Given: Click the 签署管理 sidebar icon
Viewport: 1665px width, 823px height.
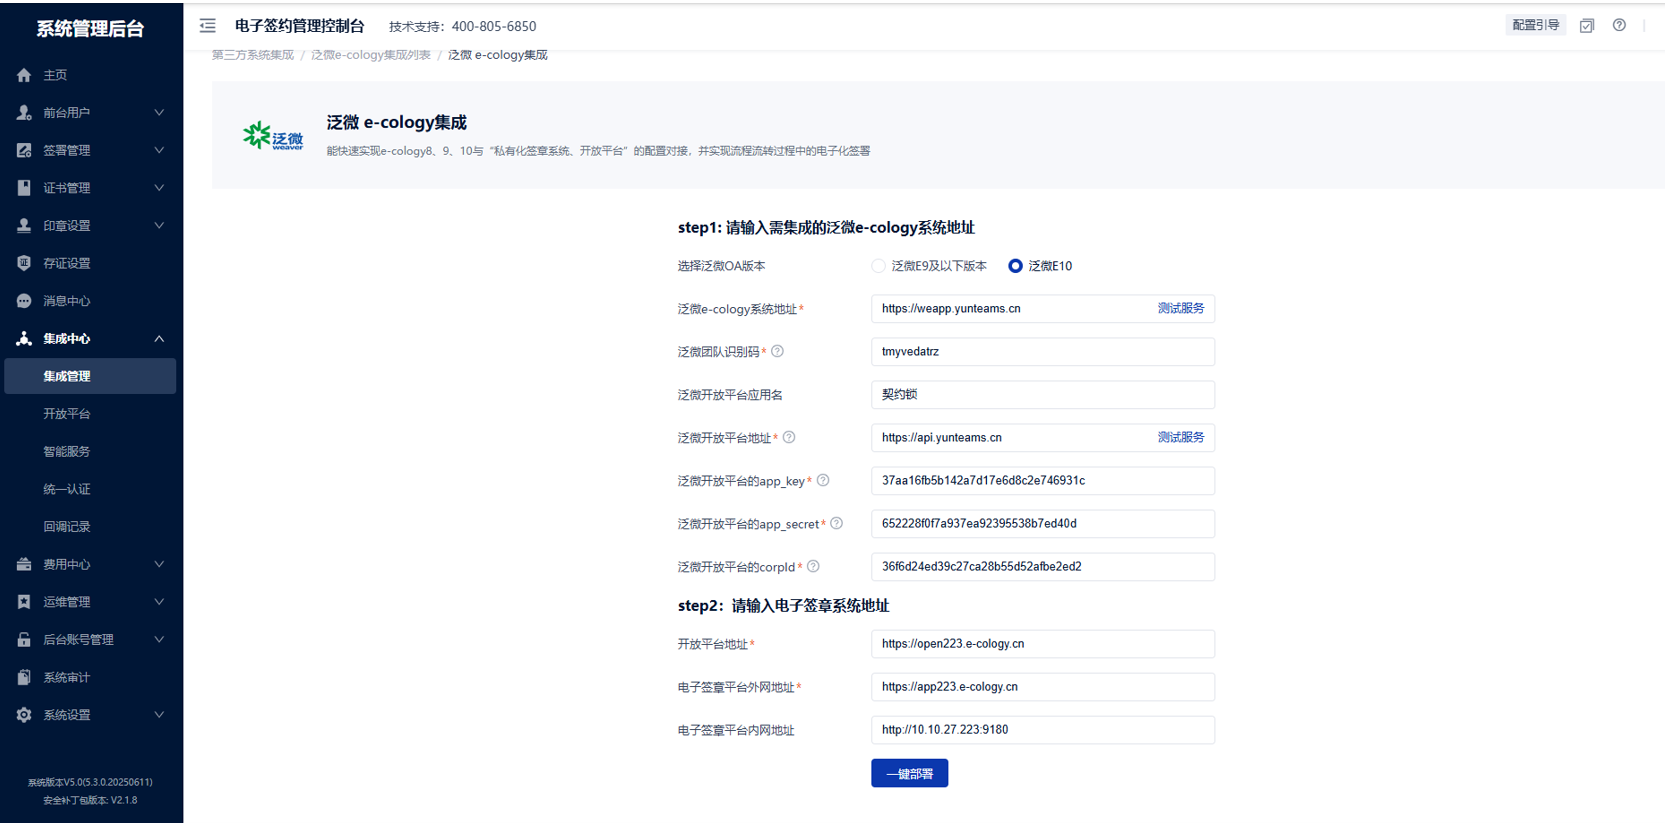Looking at the screenshot, I should (24, 150).
